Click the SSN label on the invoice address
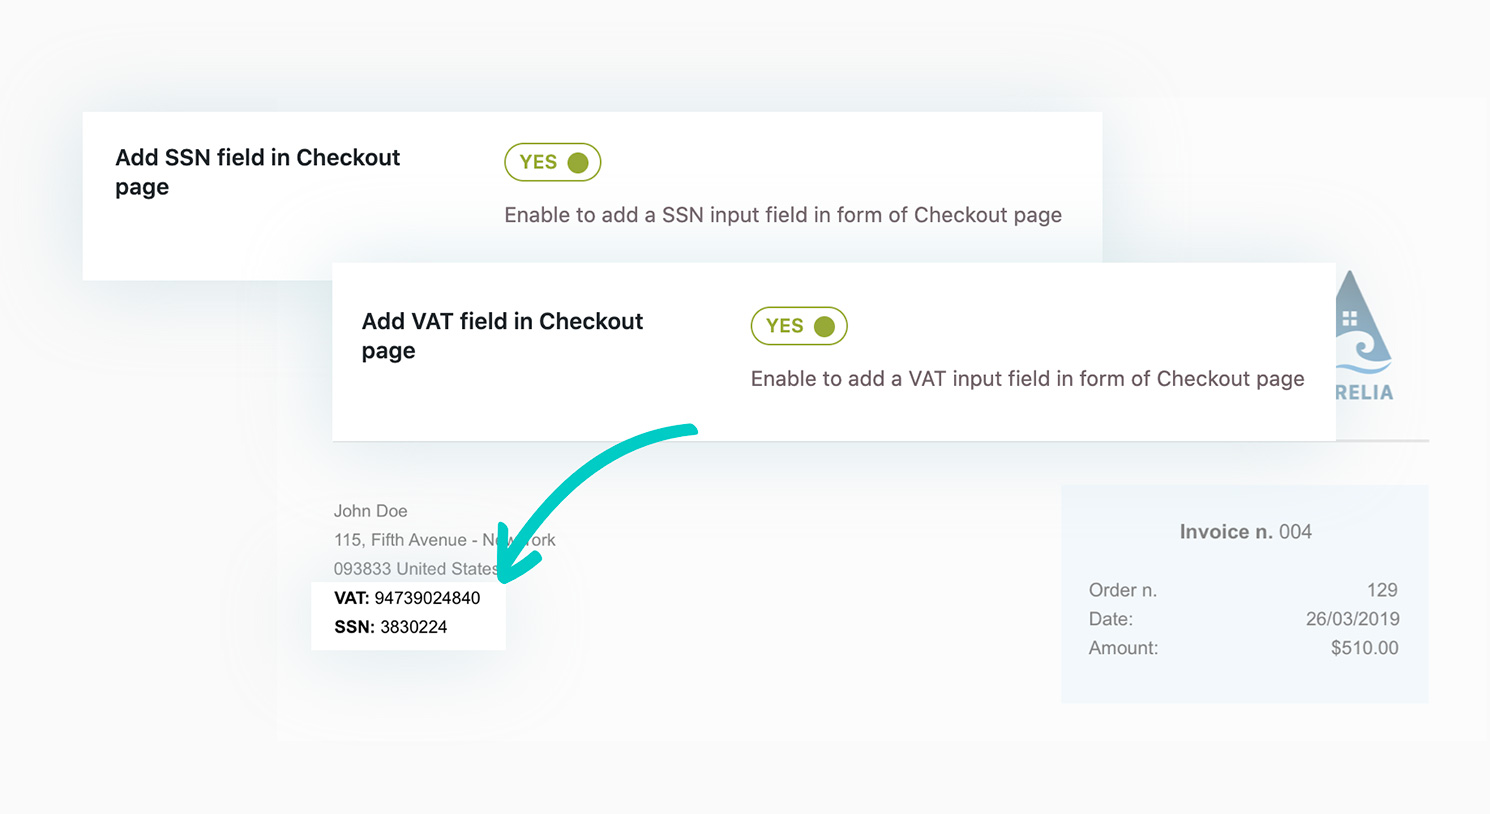1490x814 pixels. (351, 626)
